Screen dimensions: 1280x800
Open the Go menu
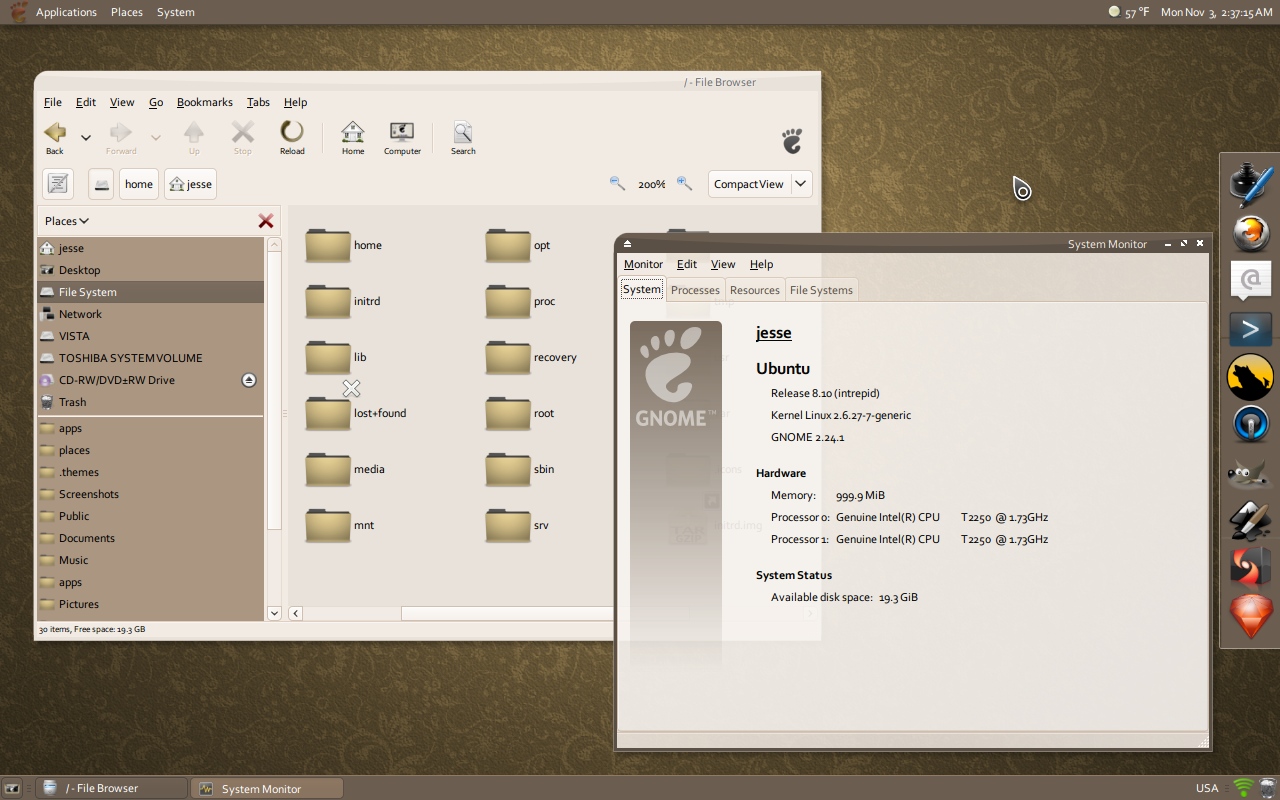tap(156, 102)
